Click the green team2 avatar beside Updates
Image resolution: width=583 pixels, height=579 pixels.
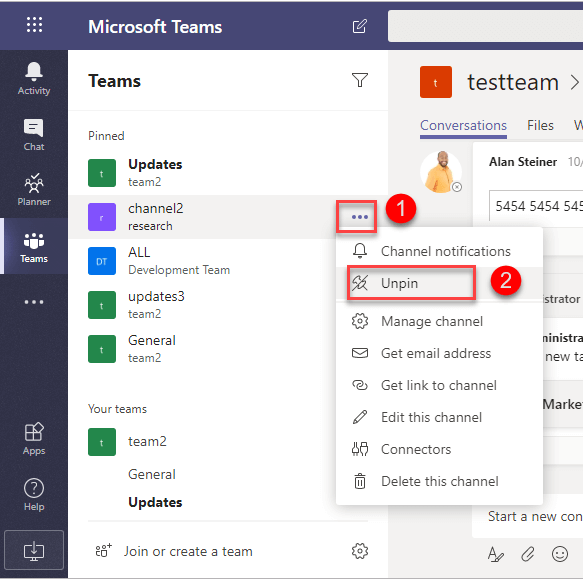click(x=102, y=173)
